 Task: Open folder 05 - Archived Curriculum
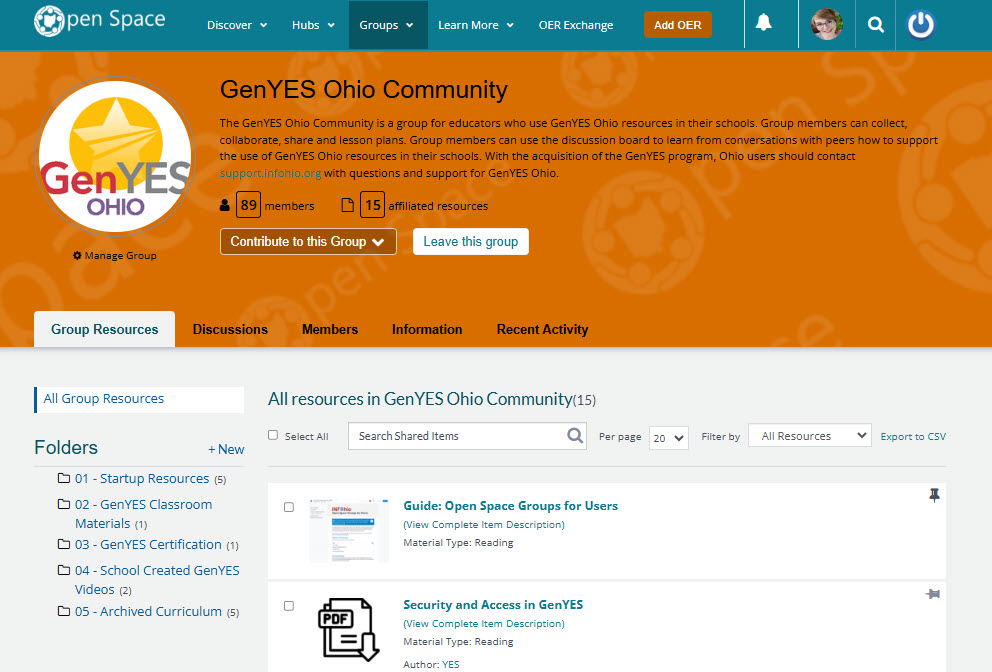148,611
